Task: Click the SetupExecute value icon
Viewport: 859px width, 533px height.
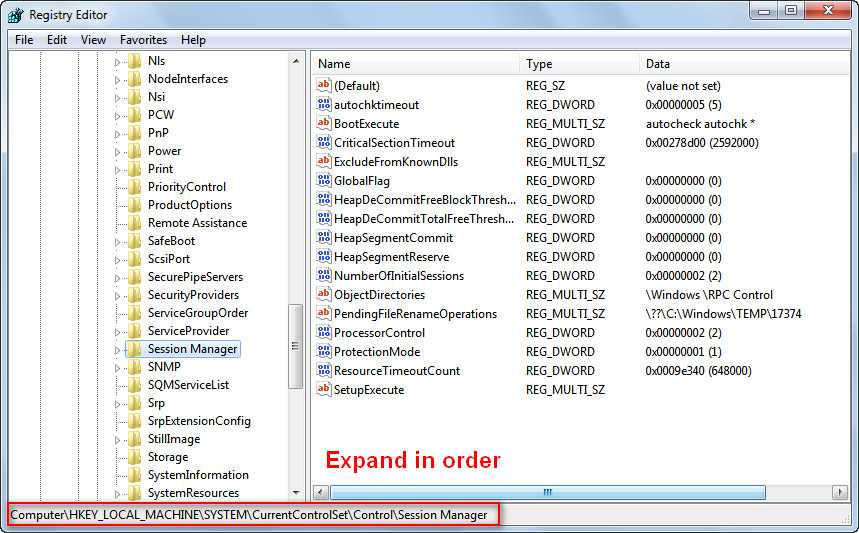Action: [x=323, y=390]
